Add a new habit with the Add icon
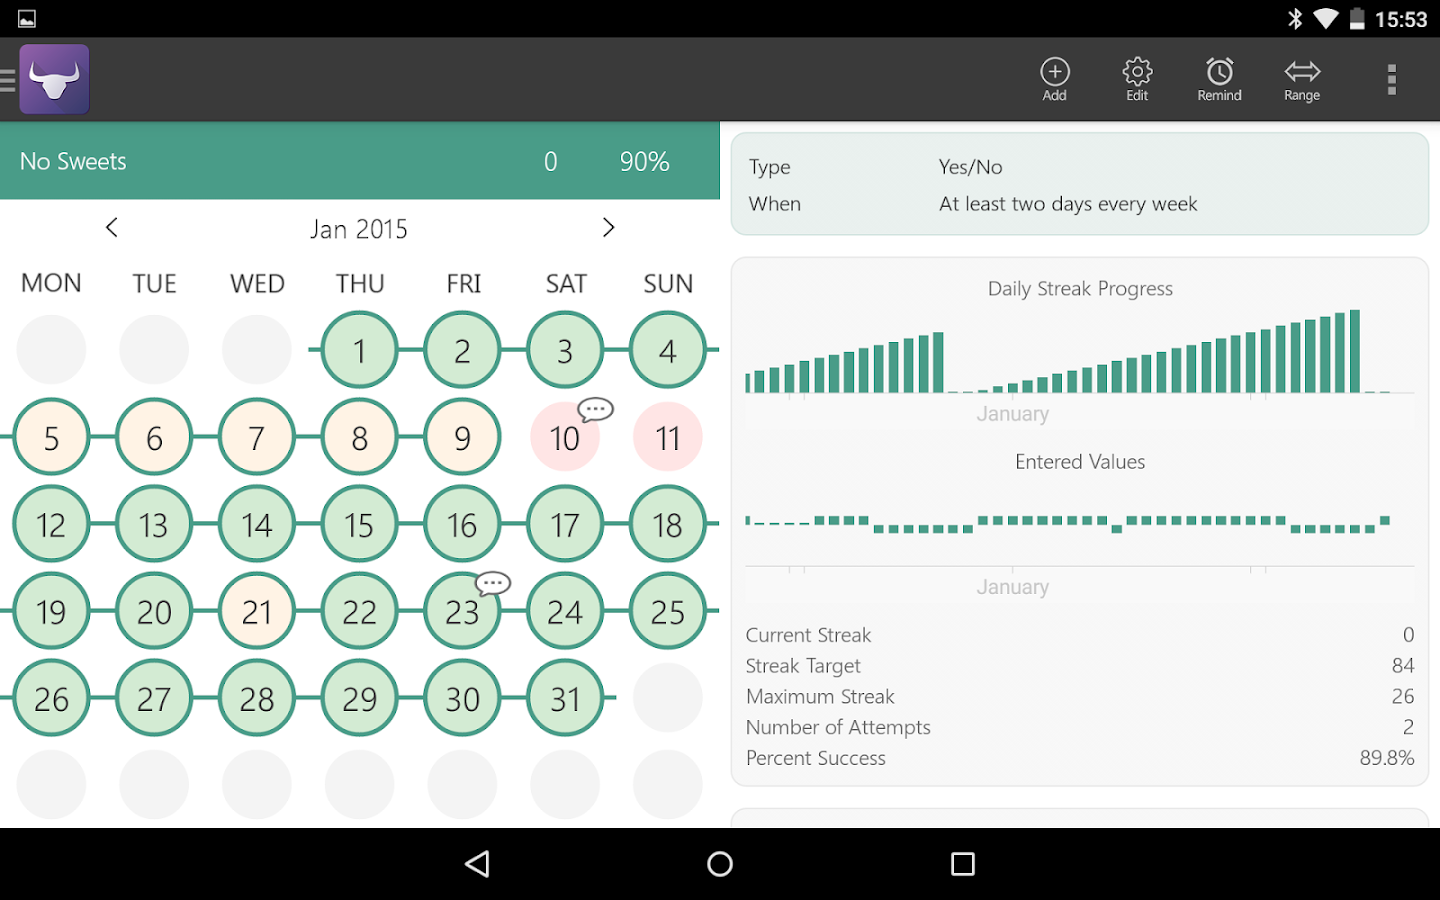 pos(1054,79)
